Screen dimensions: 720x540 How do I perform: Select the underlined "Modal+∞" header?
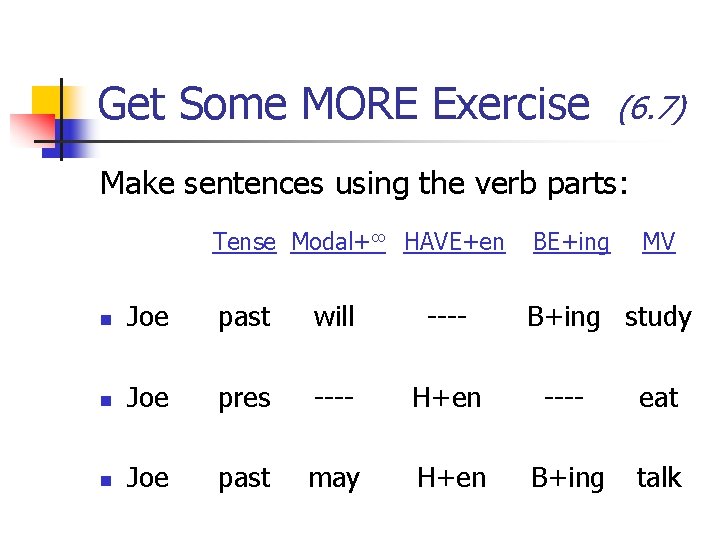338,242
